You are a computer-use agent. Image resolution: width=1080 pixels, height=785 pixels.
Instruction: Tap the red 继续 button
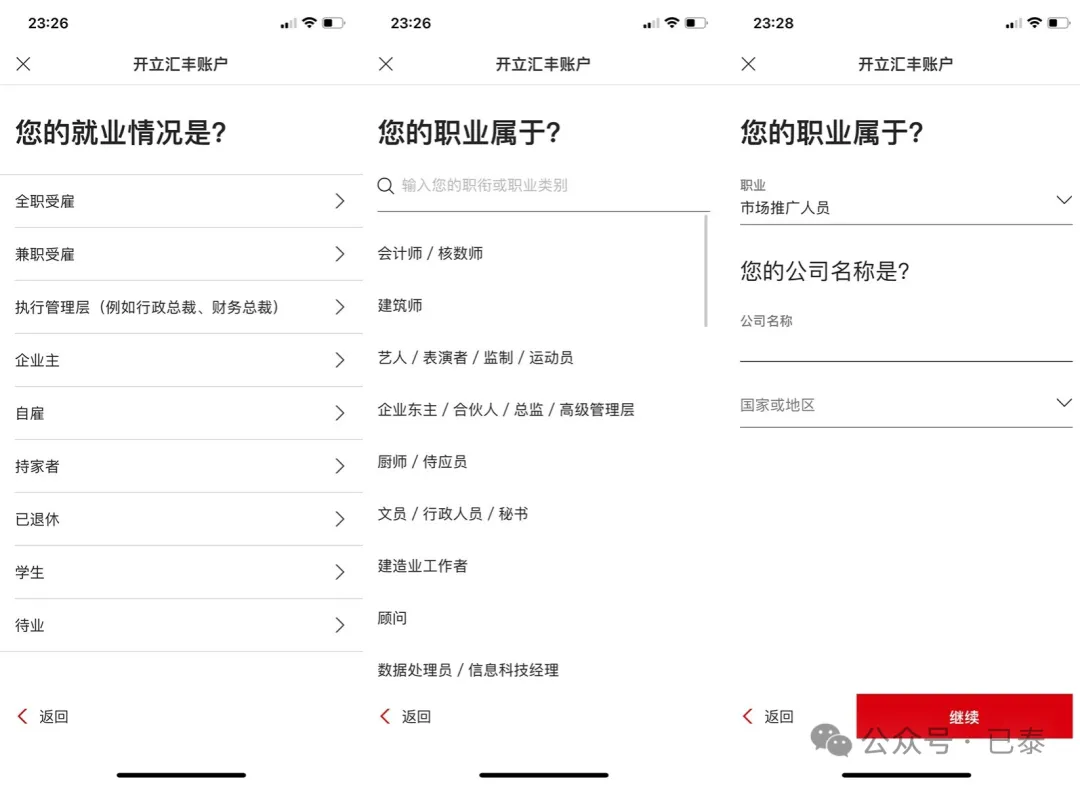coord(964,716)
